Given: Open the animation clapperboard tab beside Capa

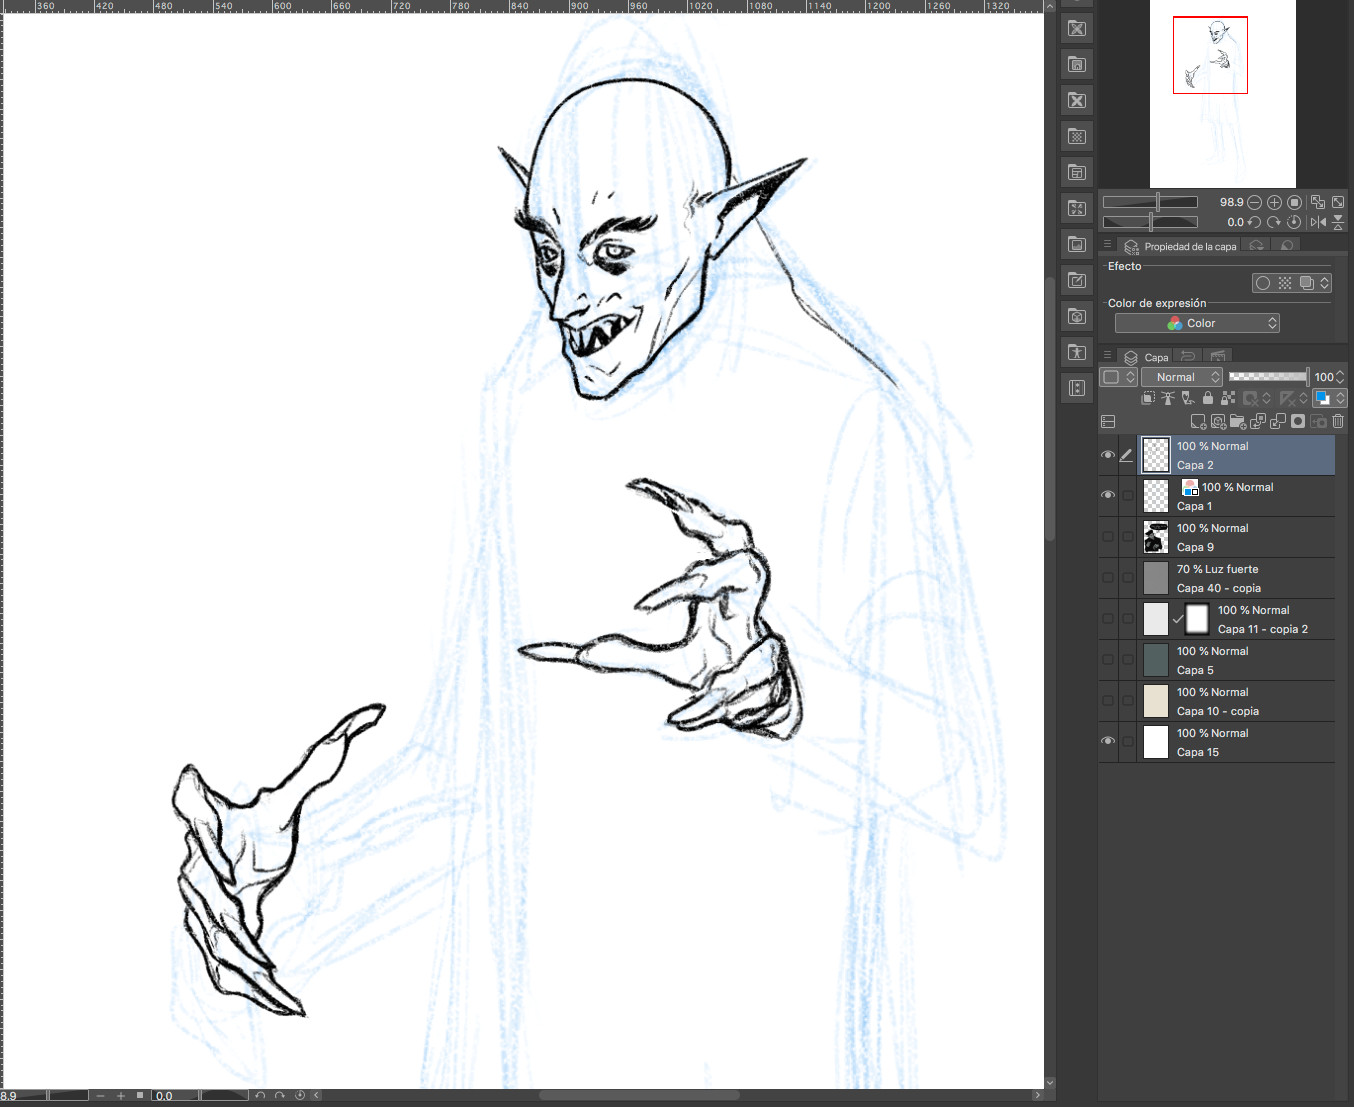Looking at the screenshot, I should (1218, 356).
